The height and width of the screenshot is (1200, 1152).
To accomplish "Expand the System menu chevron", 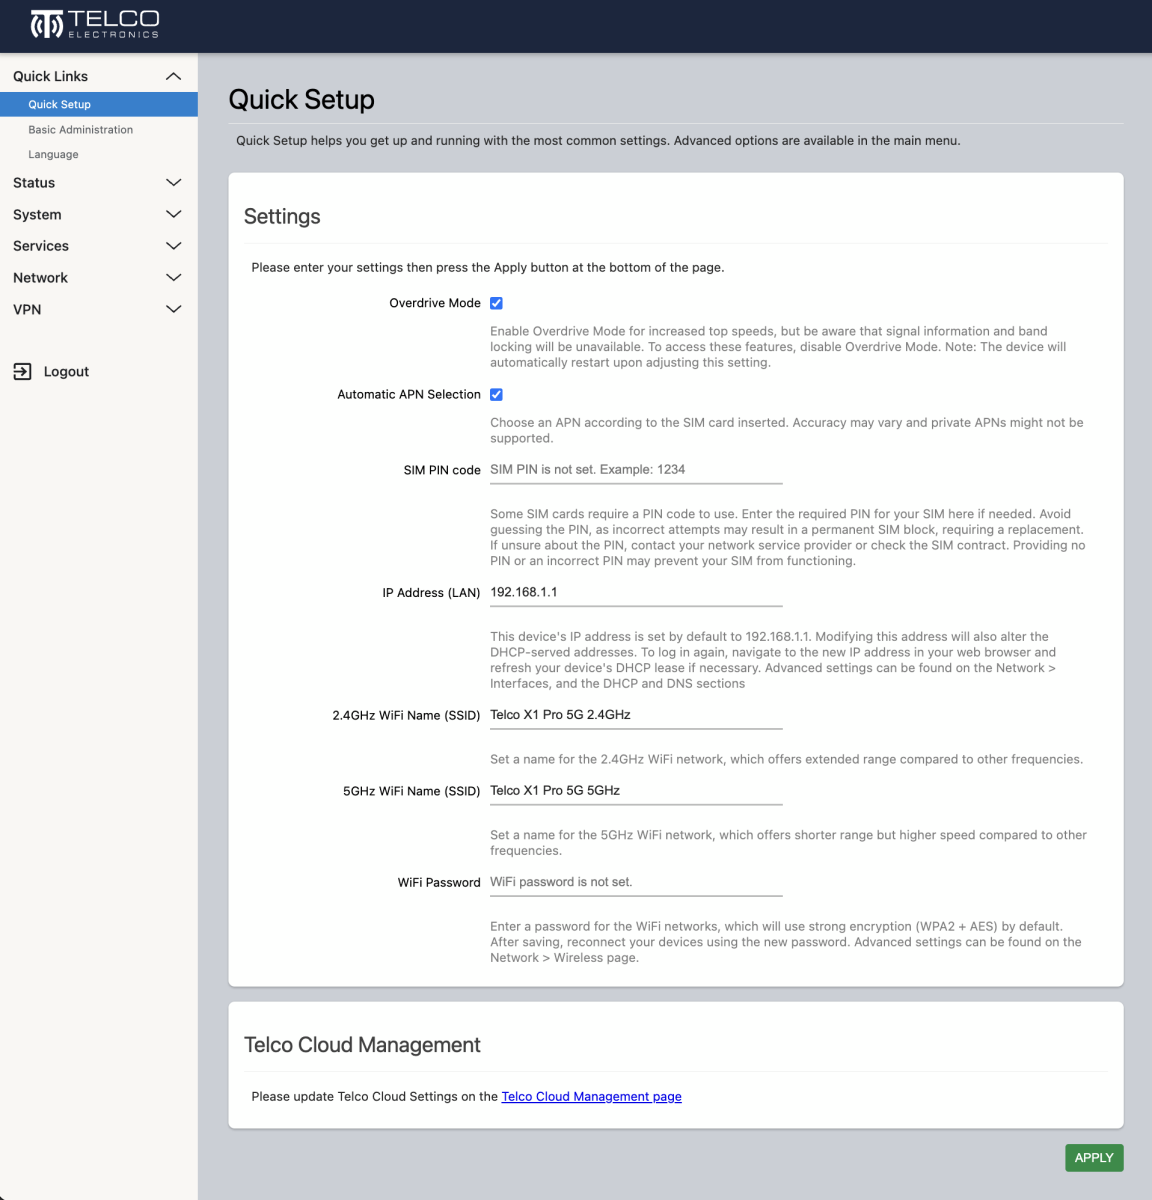I will coord(173,214).
